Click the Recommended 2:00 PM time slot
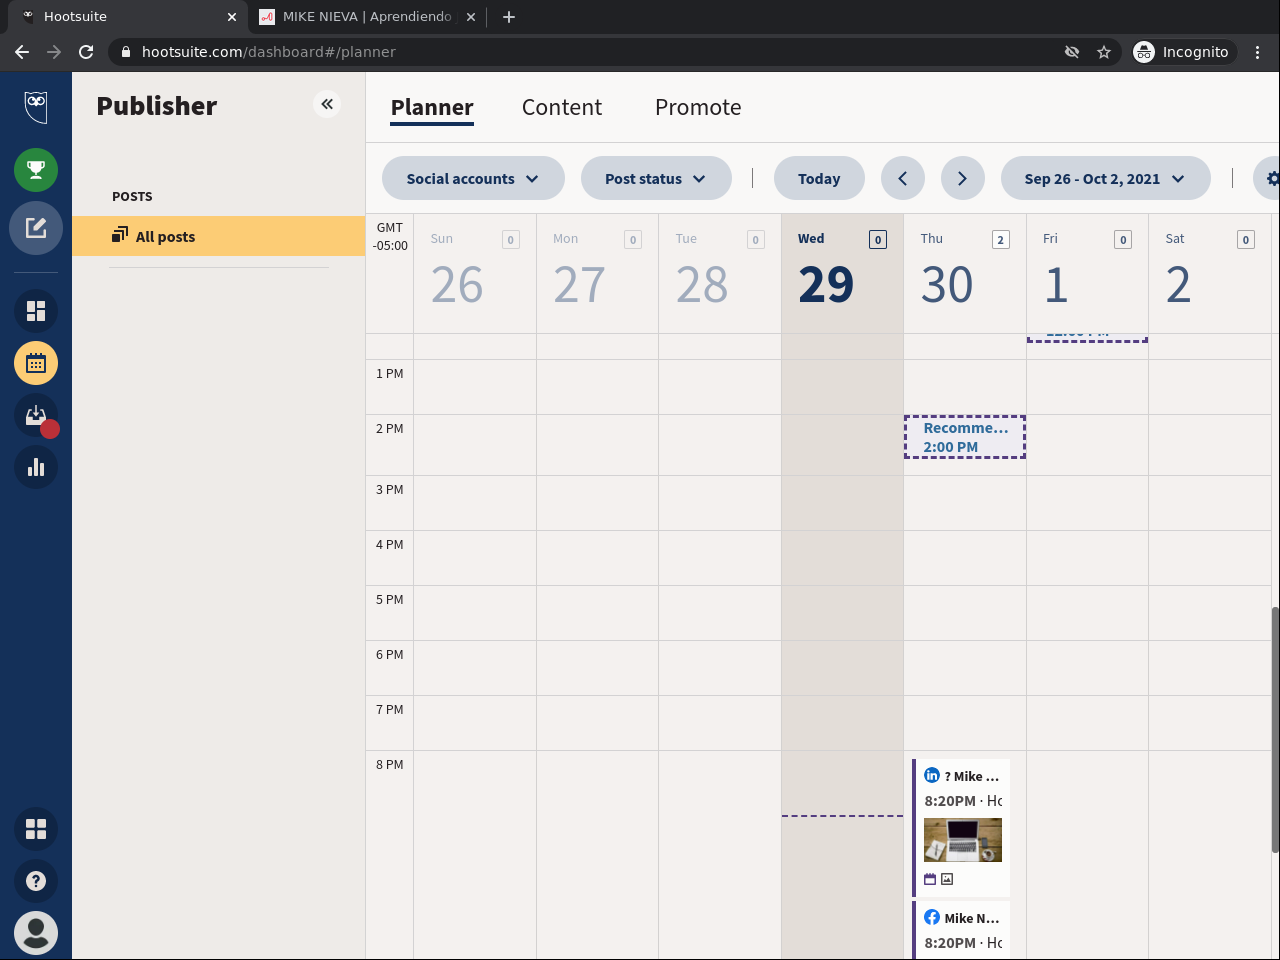 pyautogui.click(x=965, y=437)
